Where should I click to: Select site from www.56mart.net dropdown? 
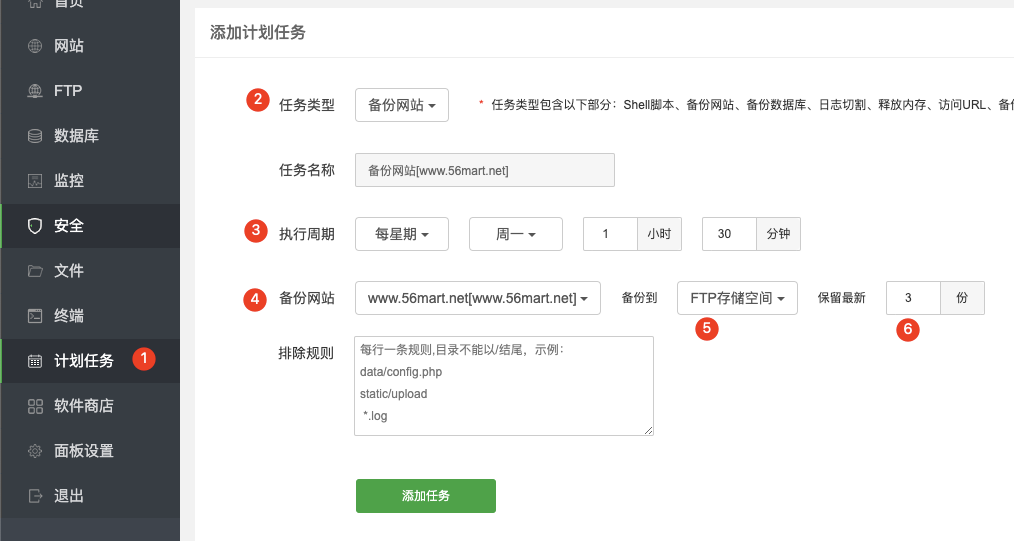click(x=477, y=298)
